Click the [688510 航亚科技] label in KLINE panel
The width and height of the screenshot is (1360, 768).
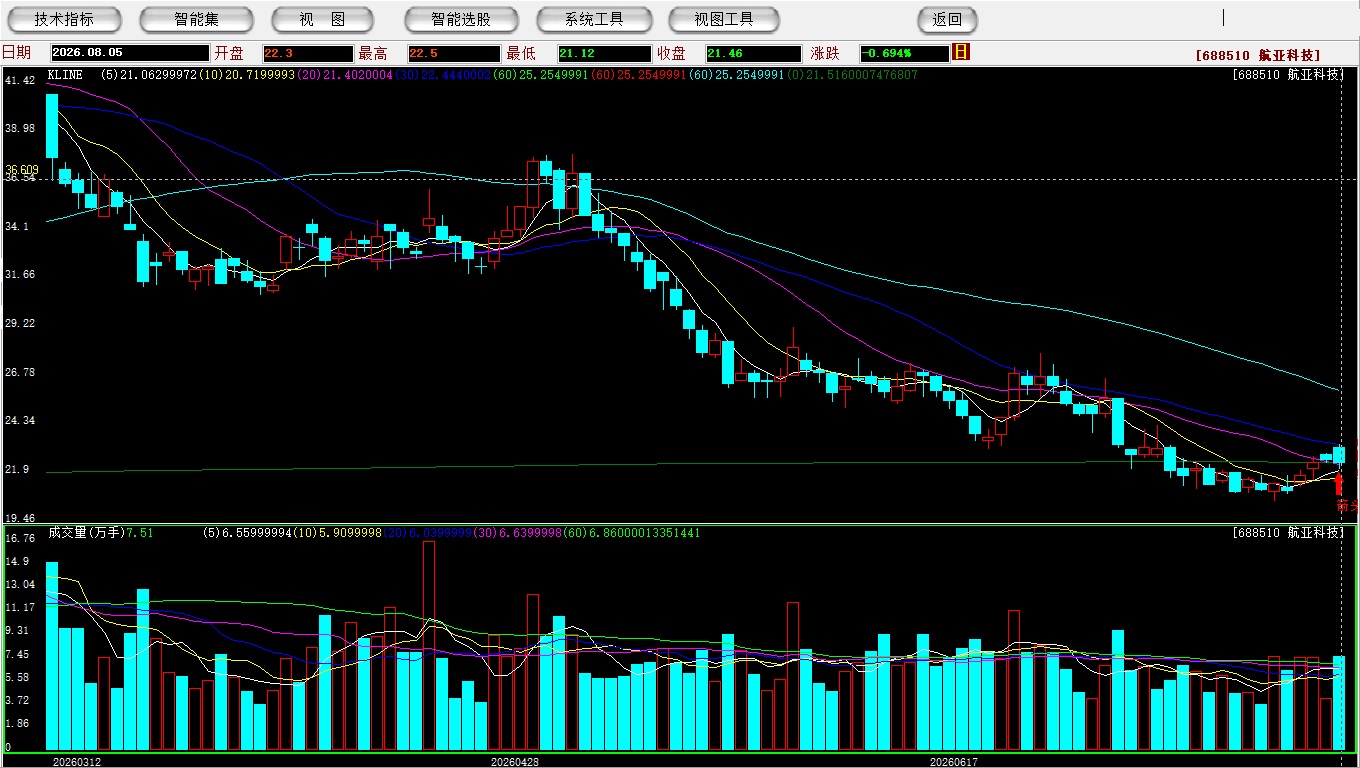point(1289,75)
